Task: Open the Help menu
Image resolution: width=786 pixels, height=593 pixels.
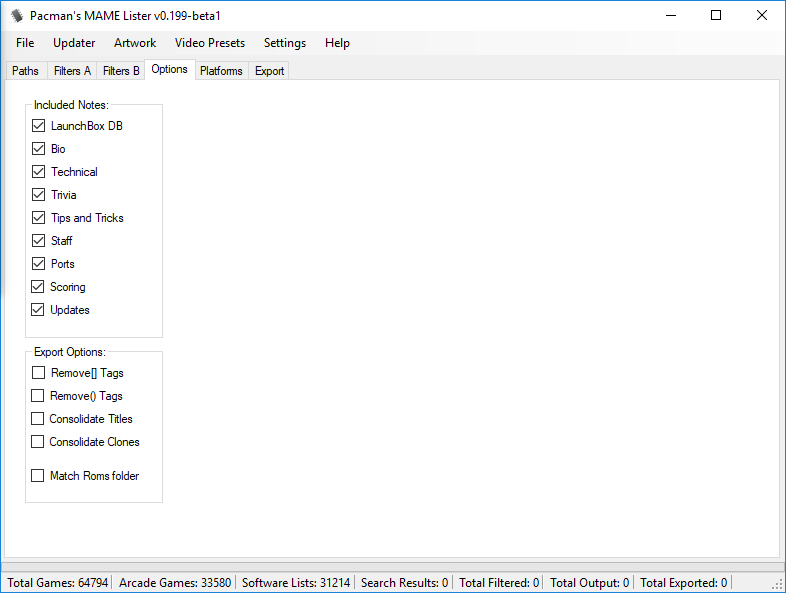Action: [x=337, y=43]
